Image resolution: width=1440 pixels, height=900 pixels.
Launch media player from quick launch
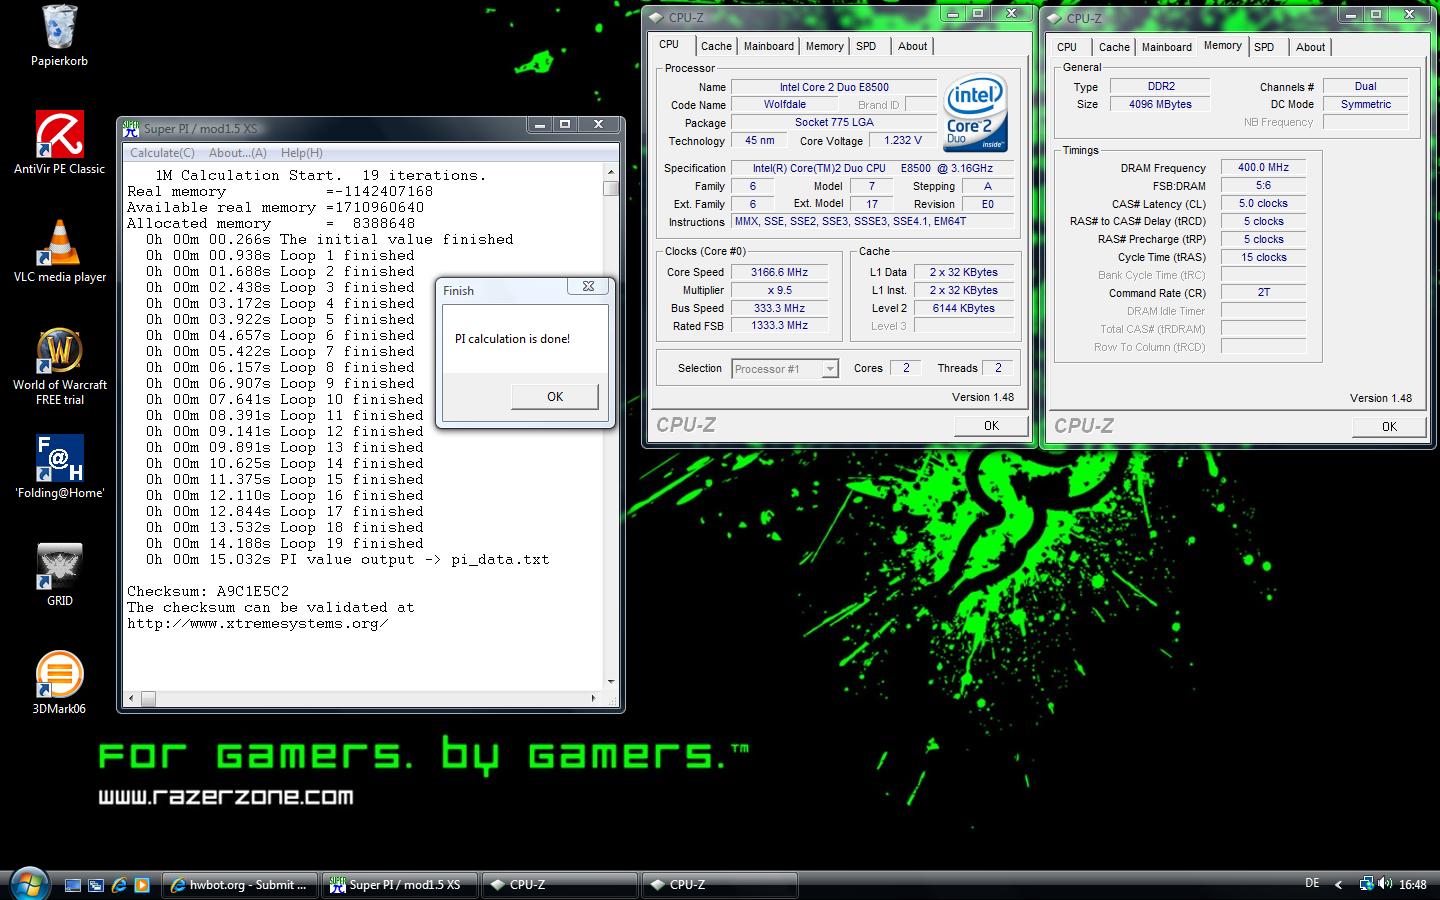click(x=141, y=885)
